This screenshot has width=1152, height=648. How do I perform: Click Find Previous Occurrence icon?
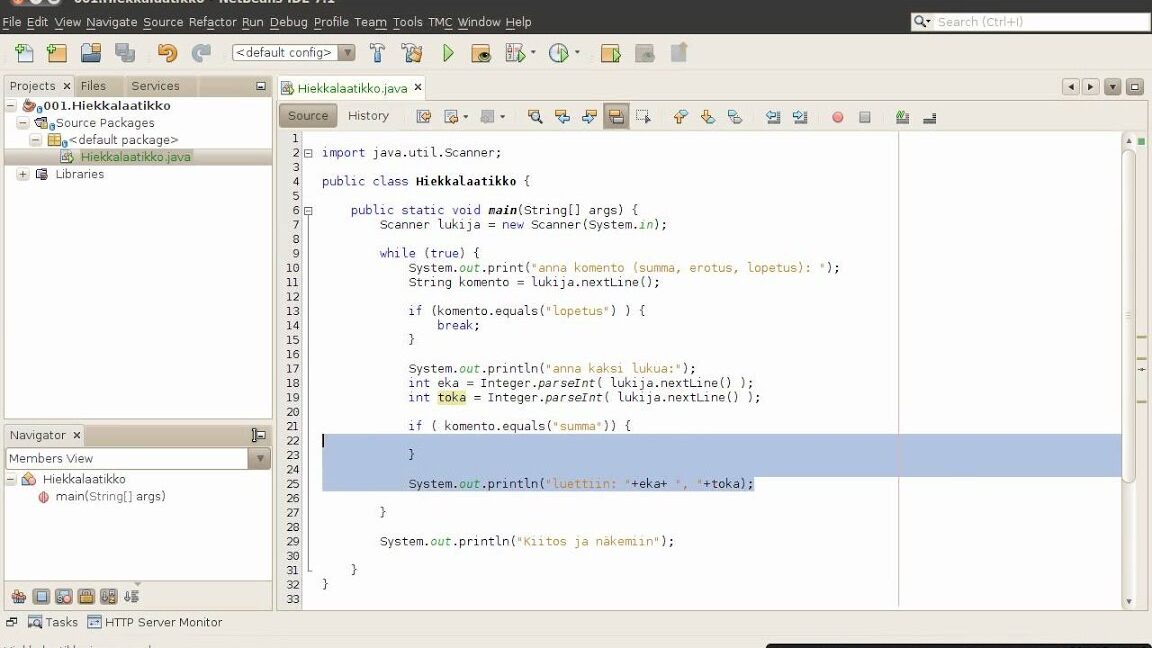point(562,117)
